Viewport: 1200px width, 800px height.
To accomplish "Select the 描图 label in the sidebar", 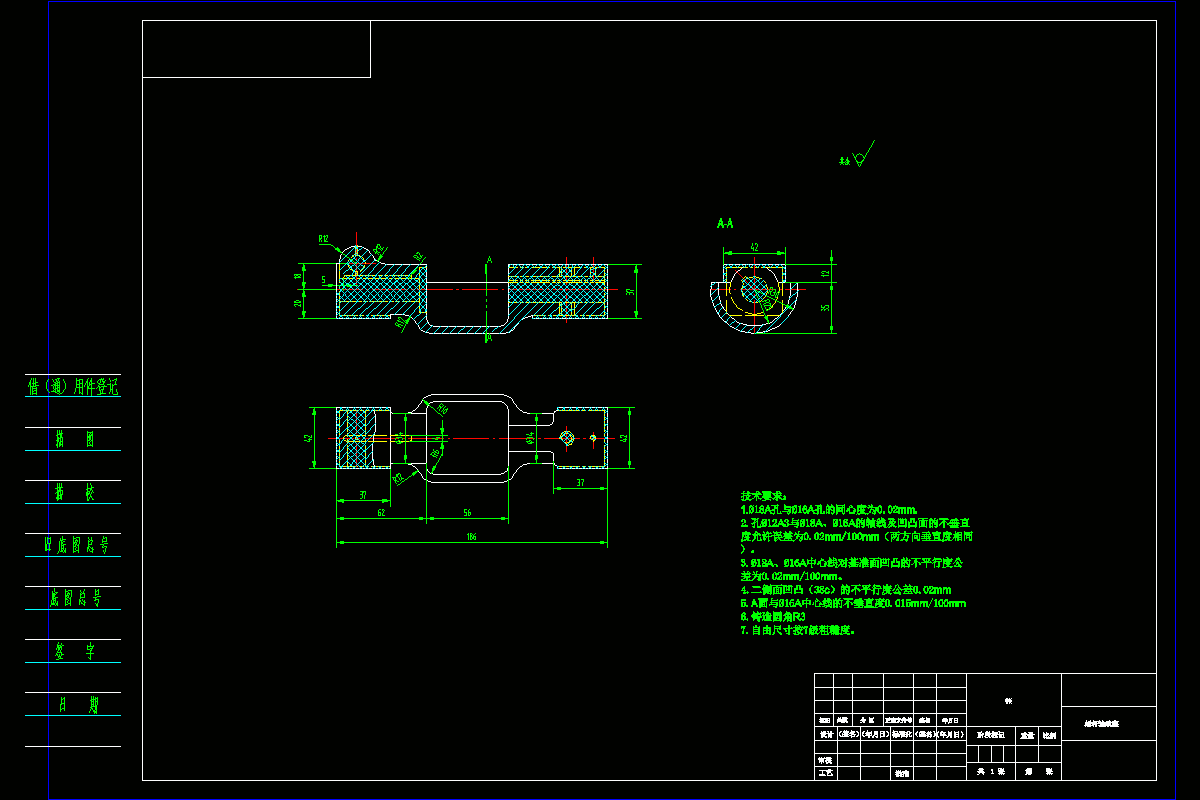I will [74, 439].
